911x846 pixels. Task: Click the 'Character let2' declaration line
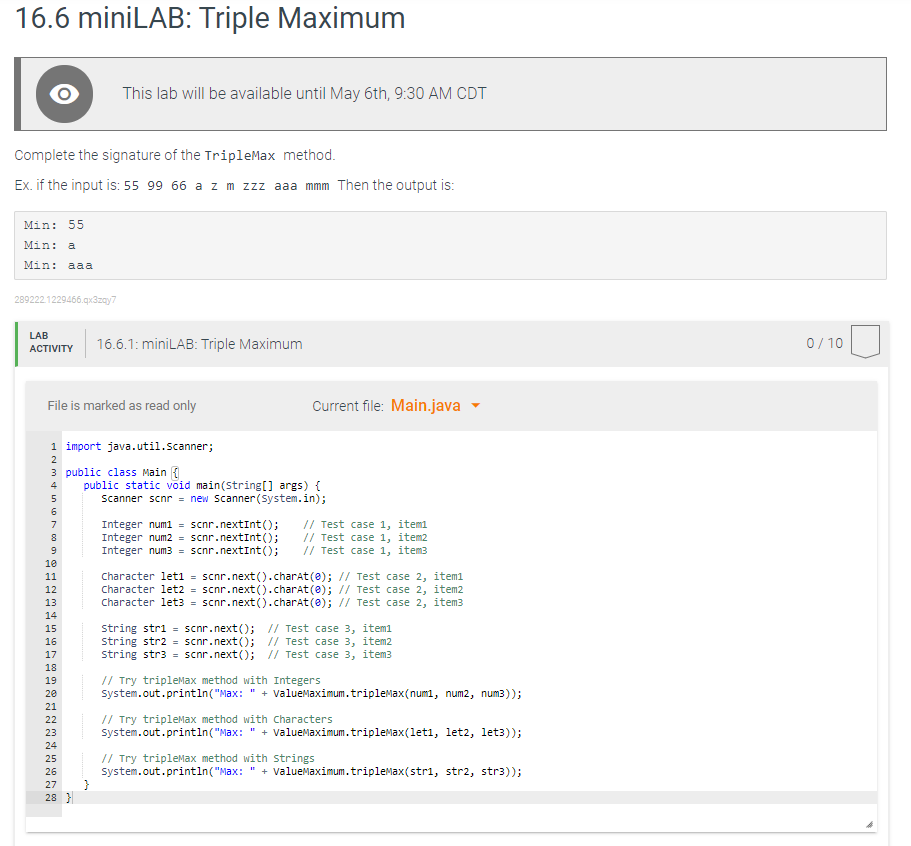click(x=282, y=589)
